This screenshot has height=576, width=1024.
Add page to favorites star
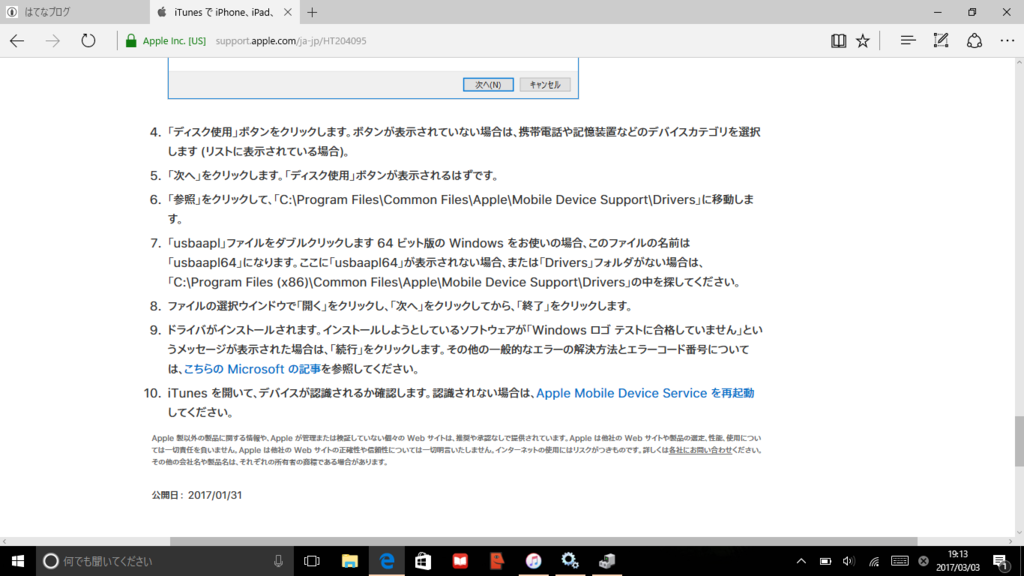tap(863, 40)
